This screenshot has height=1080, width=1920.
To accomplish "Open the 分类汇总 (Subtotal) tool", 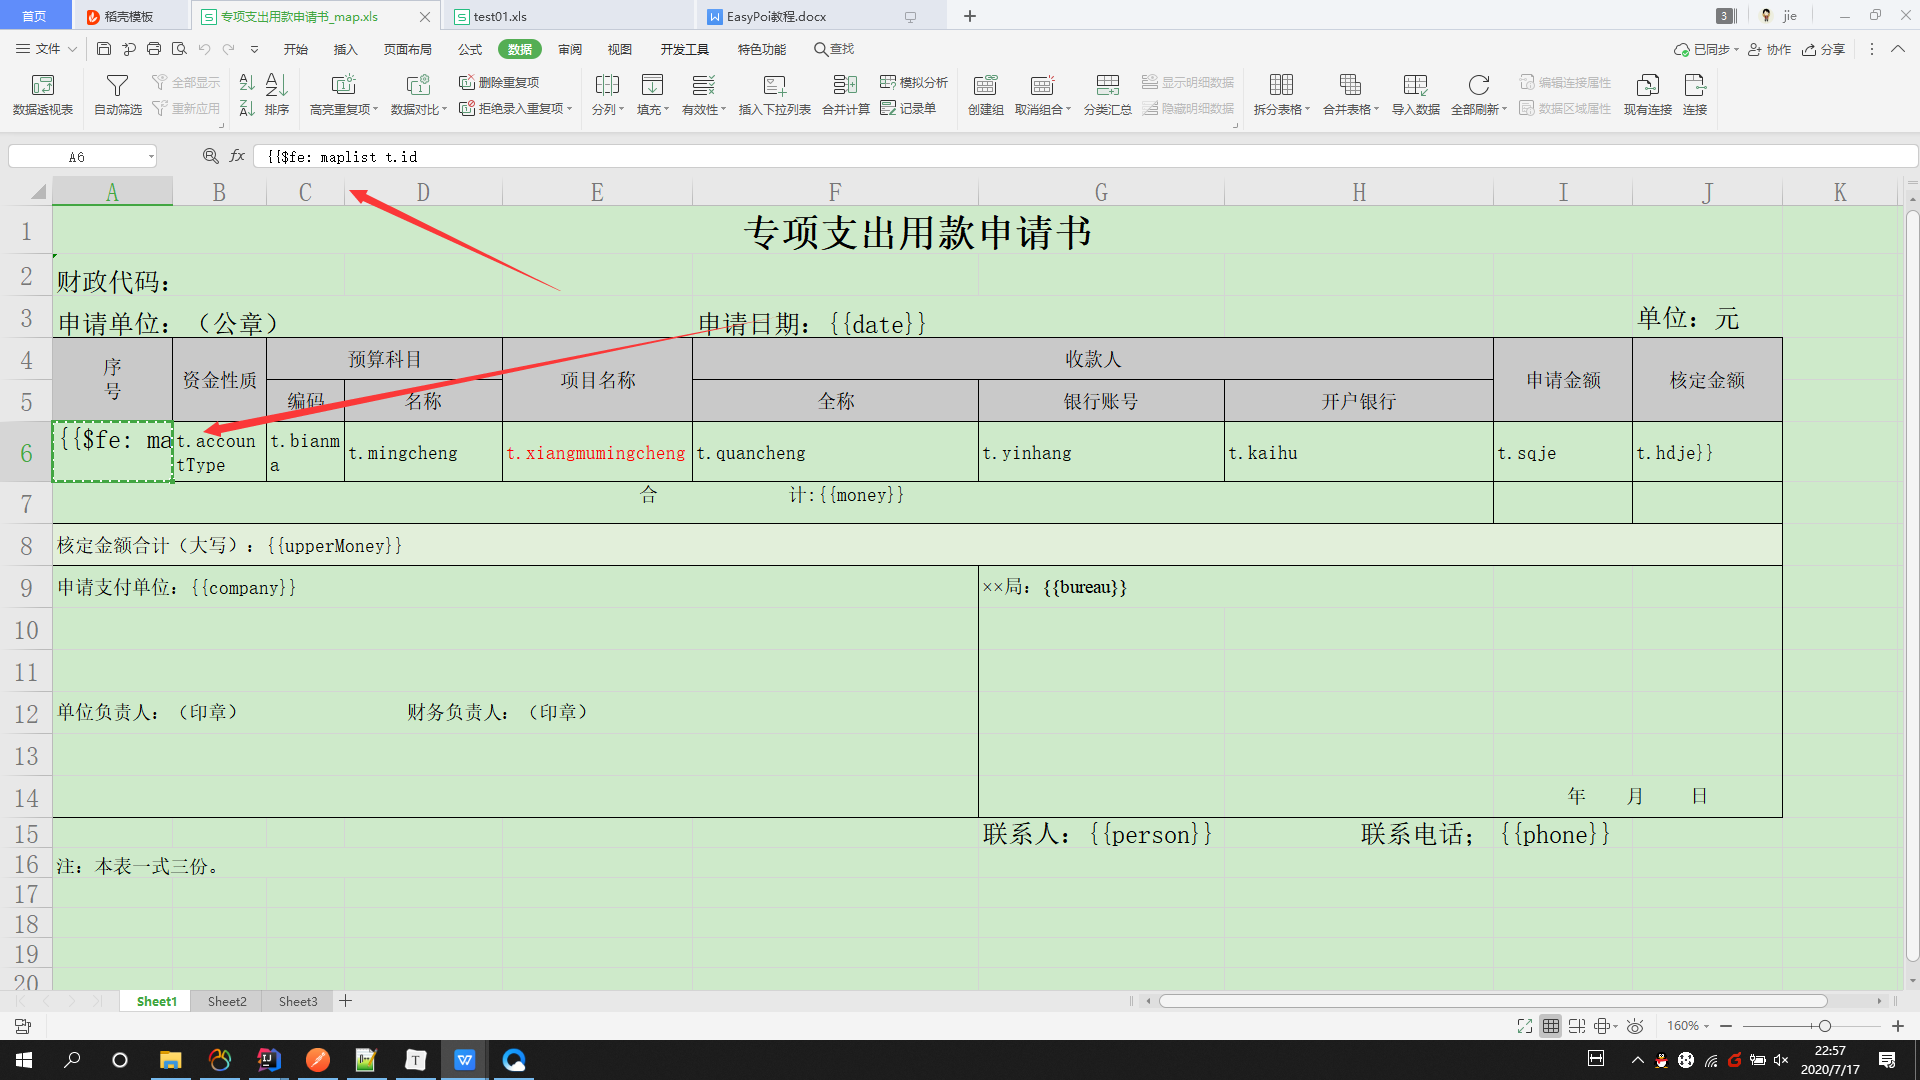I will coord(1107,95).
